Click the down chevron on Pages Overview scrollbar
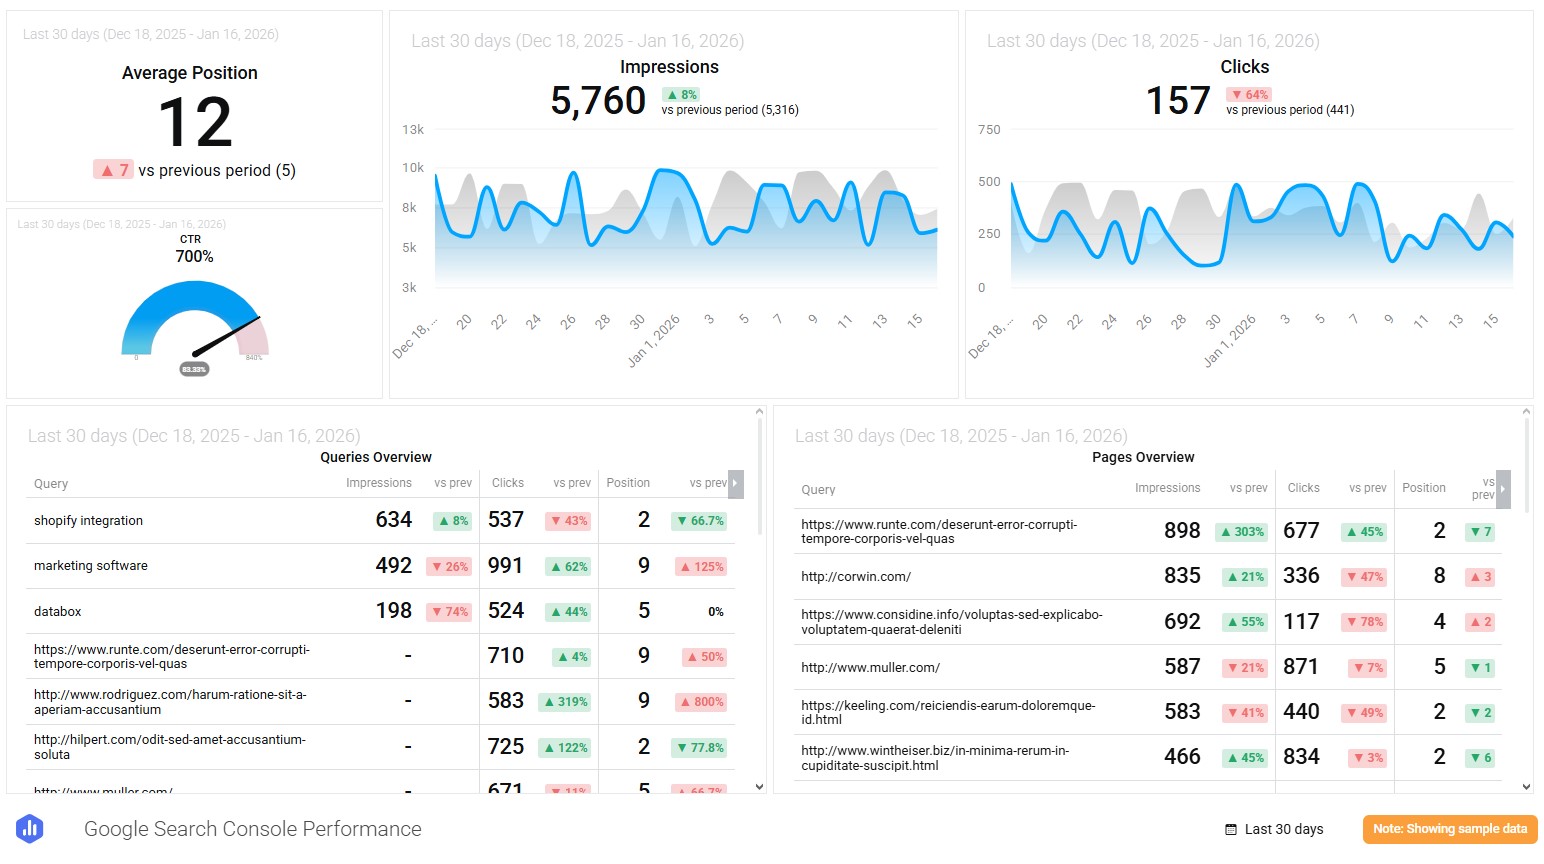 pos(1527,785)
